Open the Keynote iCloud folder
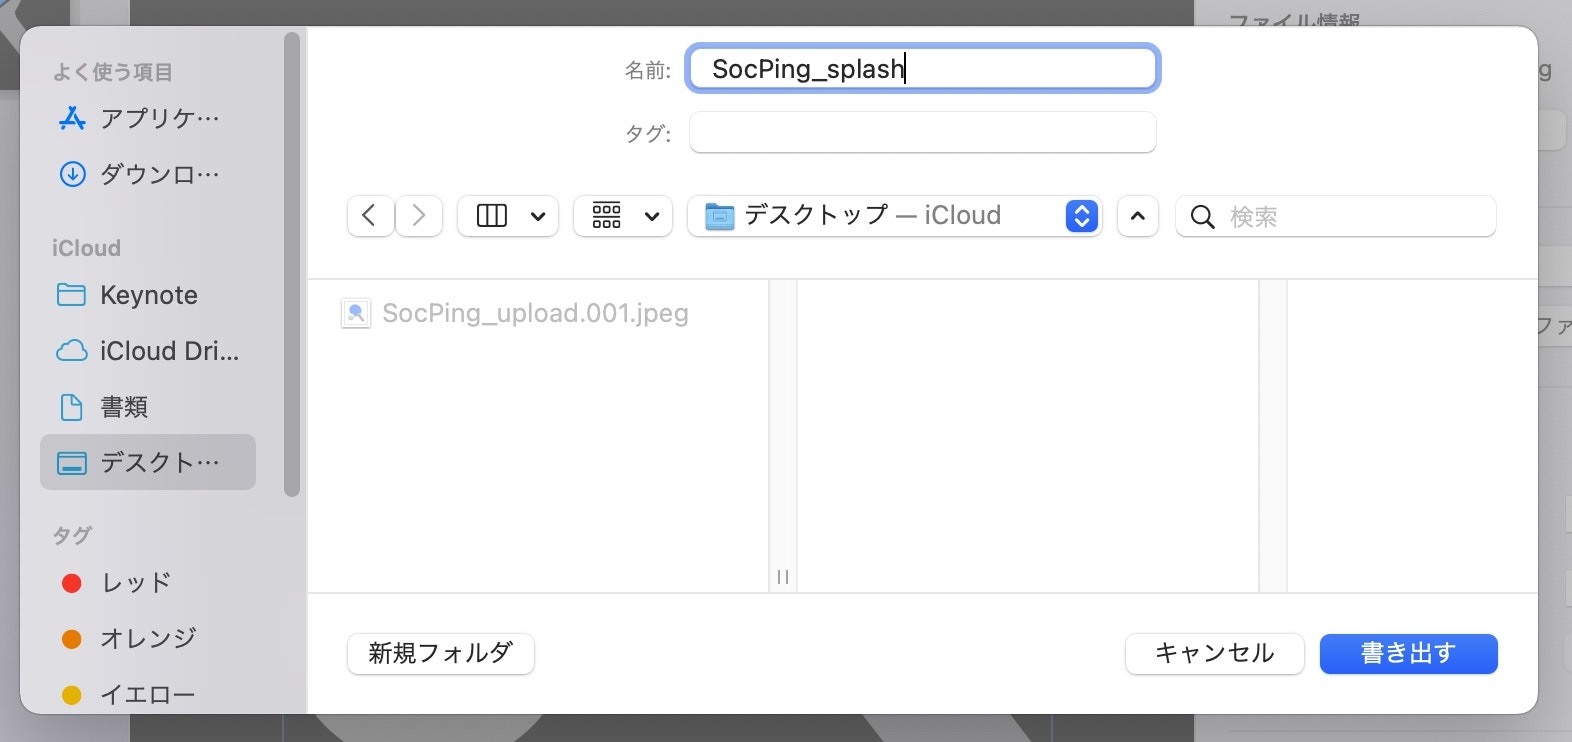 point(148,295)
